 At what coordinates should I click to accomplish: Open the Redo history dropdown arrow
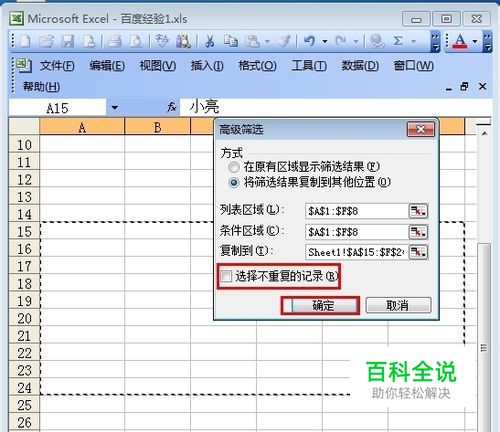(356, 42)
